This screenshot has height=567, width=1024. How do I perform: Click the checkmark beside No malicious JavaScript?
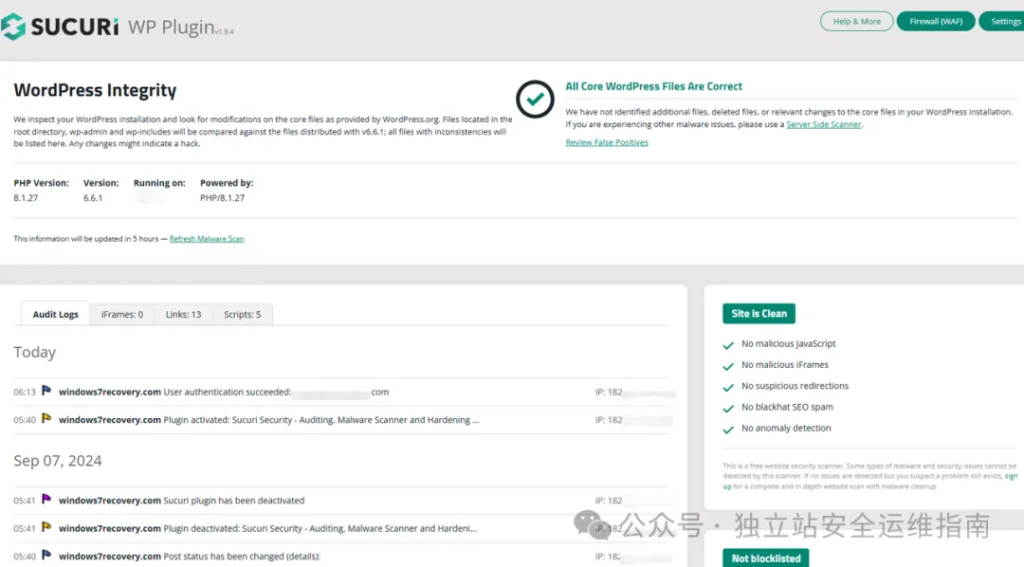coord(728,345)
